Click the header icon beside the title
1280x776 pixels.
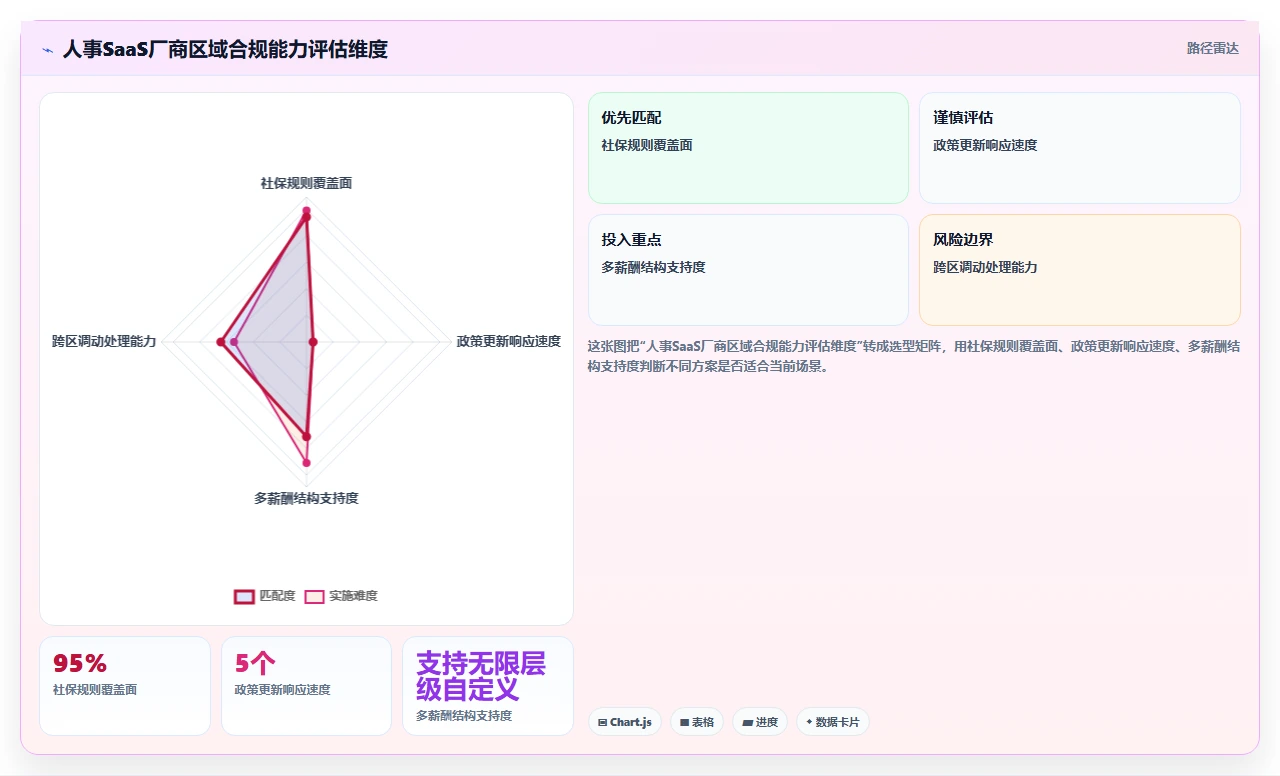pos(47,49)
